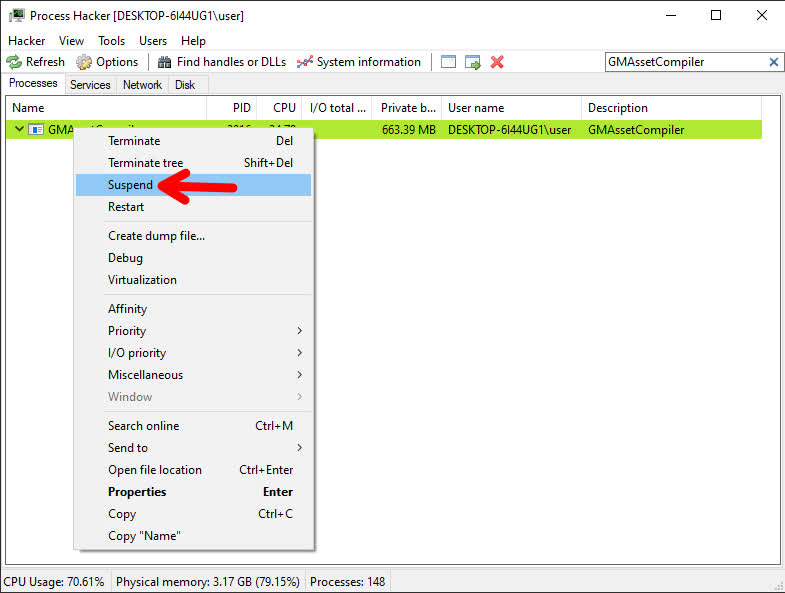
Task: Select Open file location entry
Action: pos(193,470)
